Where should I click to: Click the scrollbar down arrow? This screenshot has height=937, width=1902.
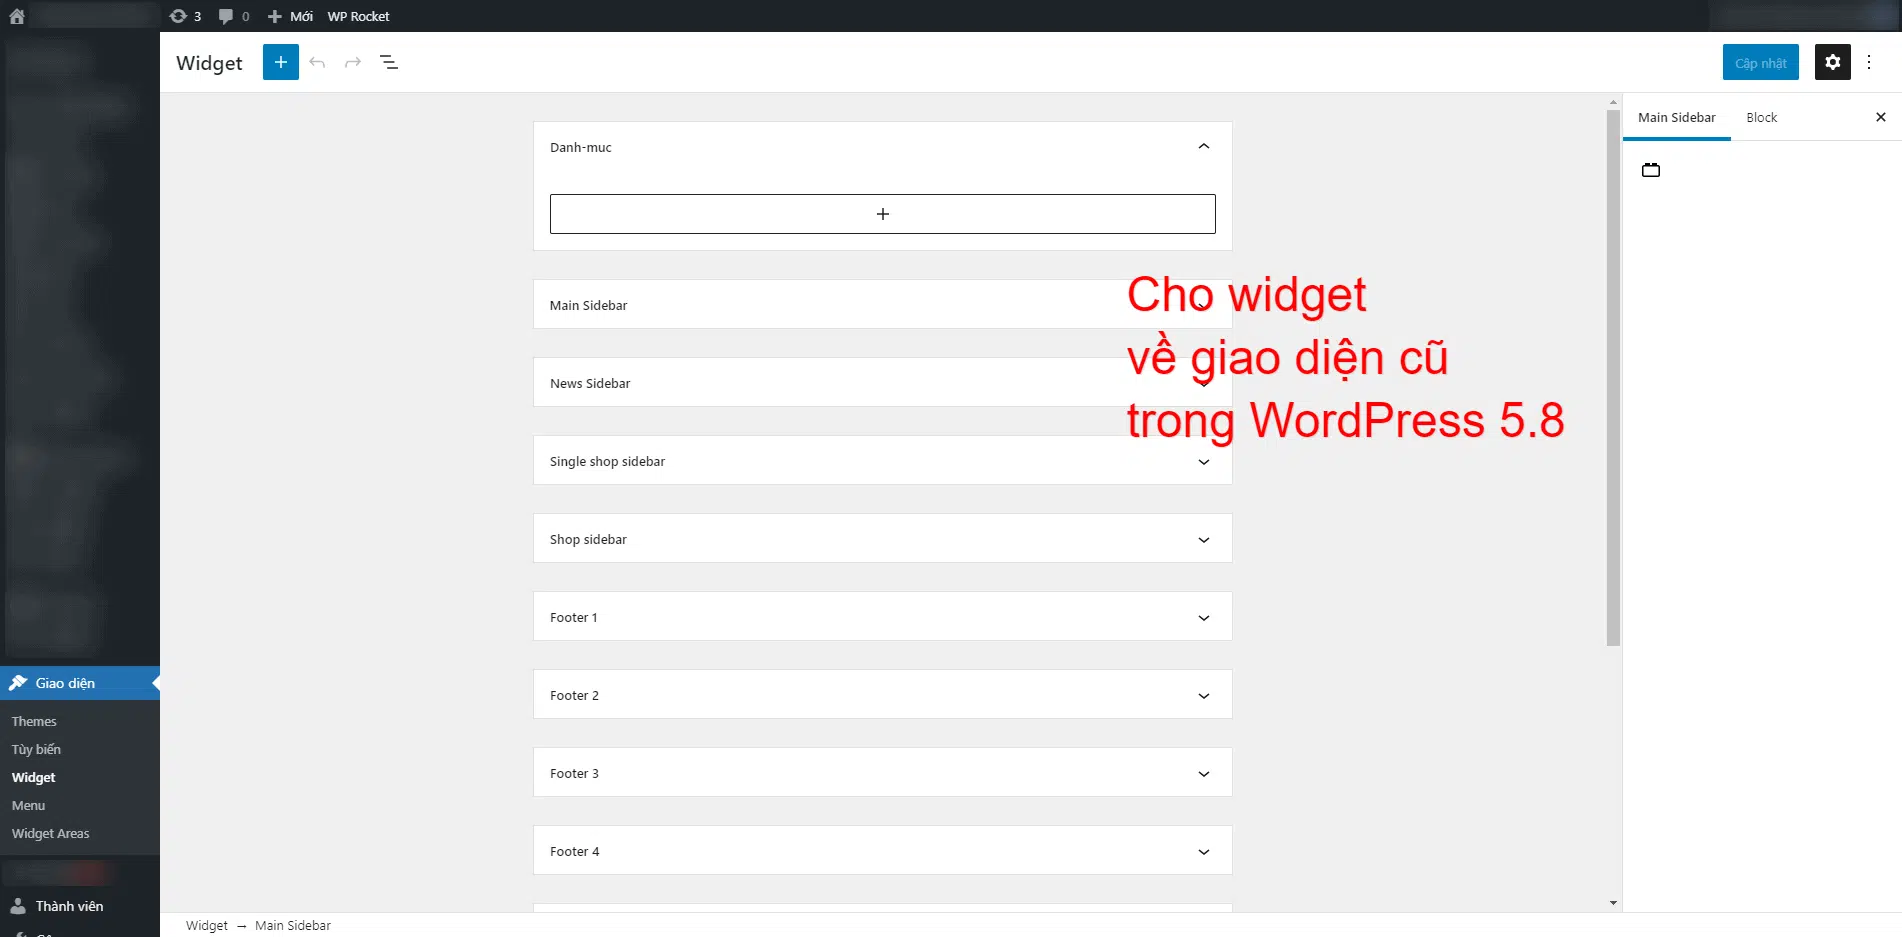(x=1613, y=903)
